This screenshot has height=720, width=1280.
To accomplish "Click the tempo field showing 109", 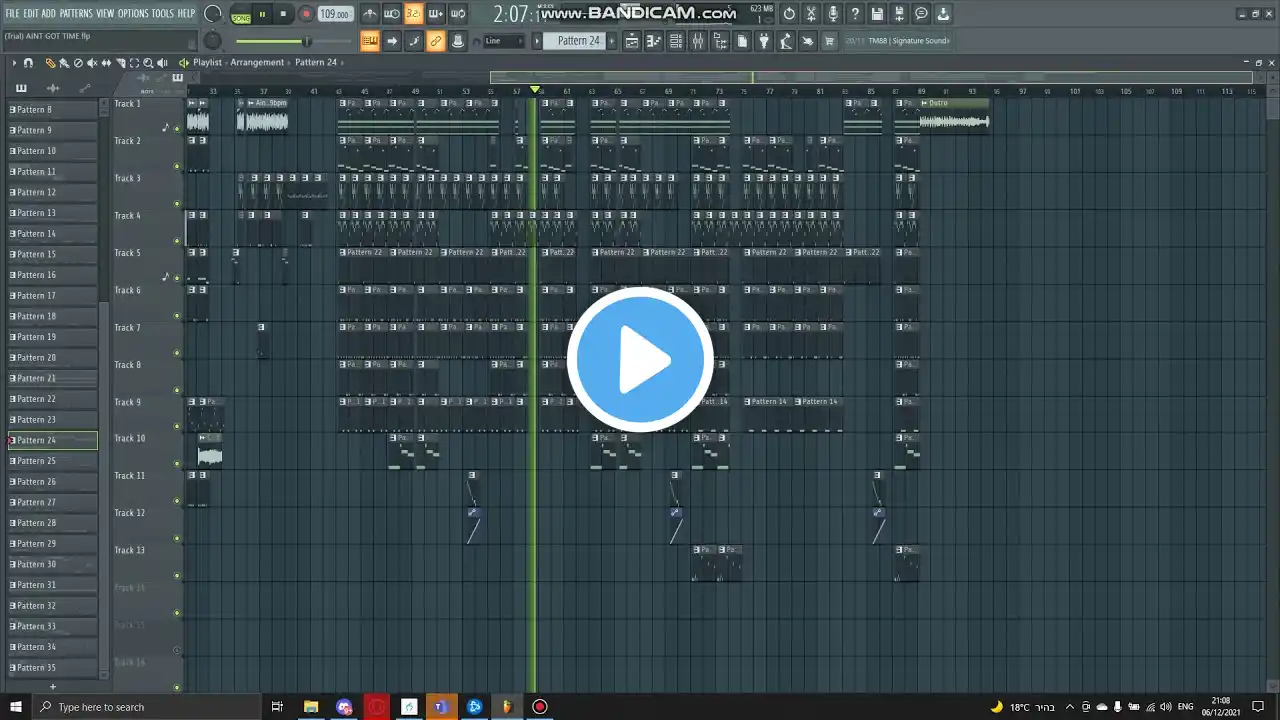I will click(335, 14).
